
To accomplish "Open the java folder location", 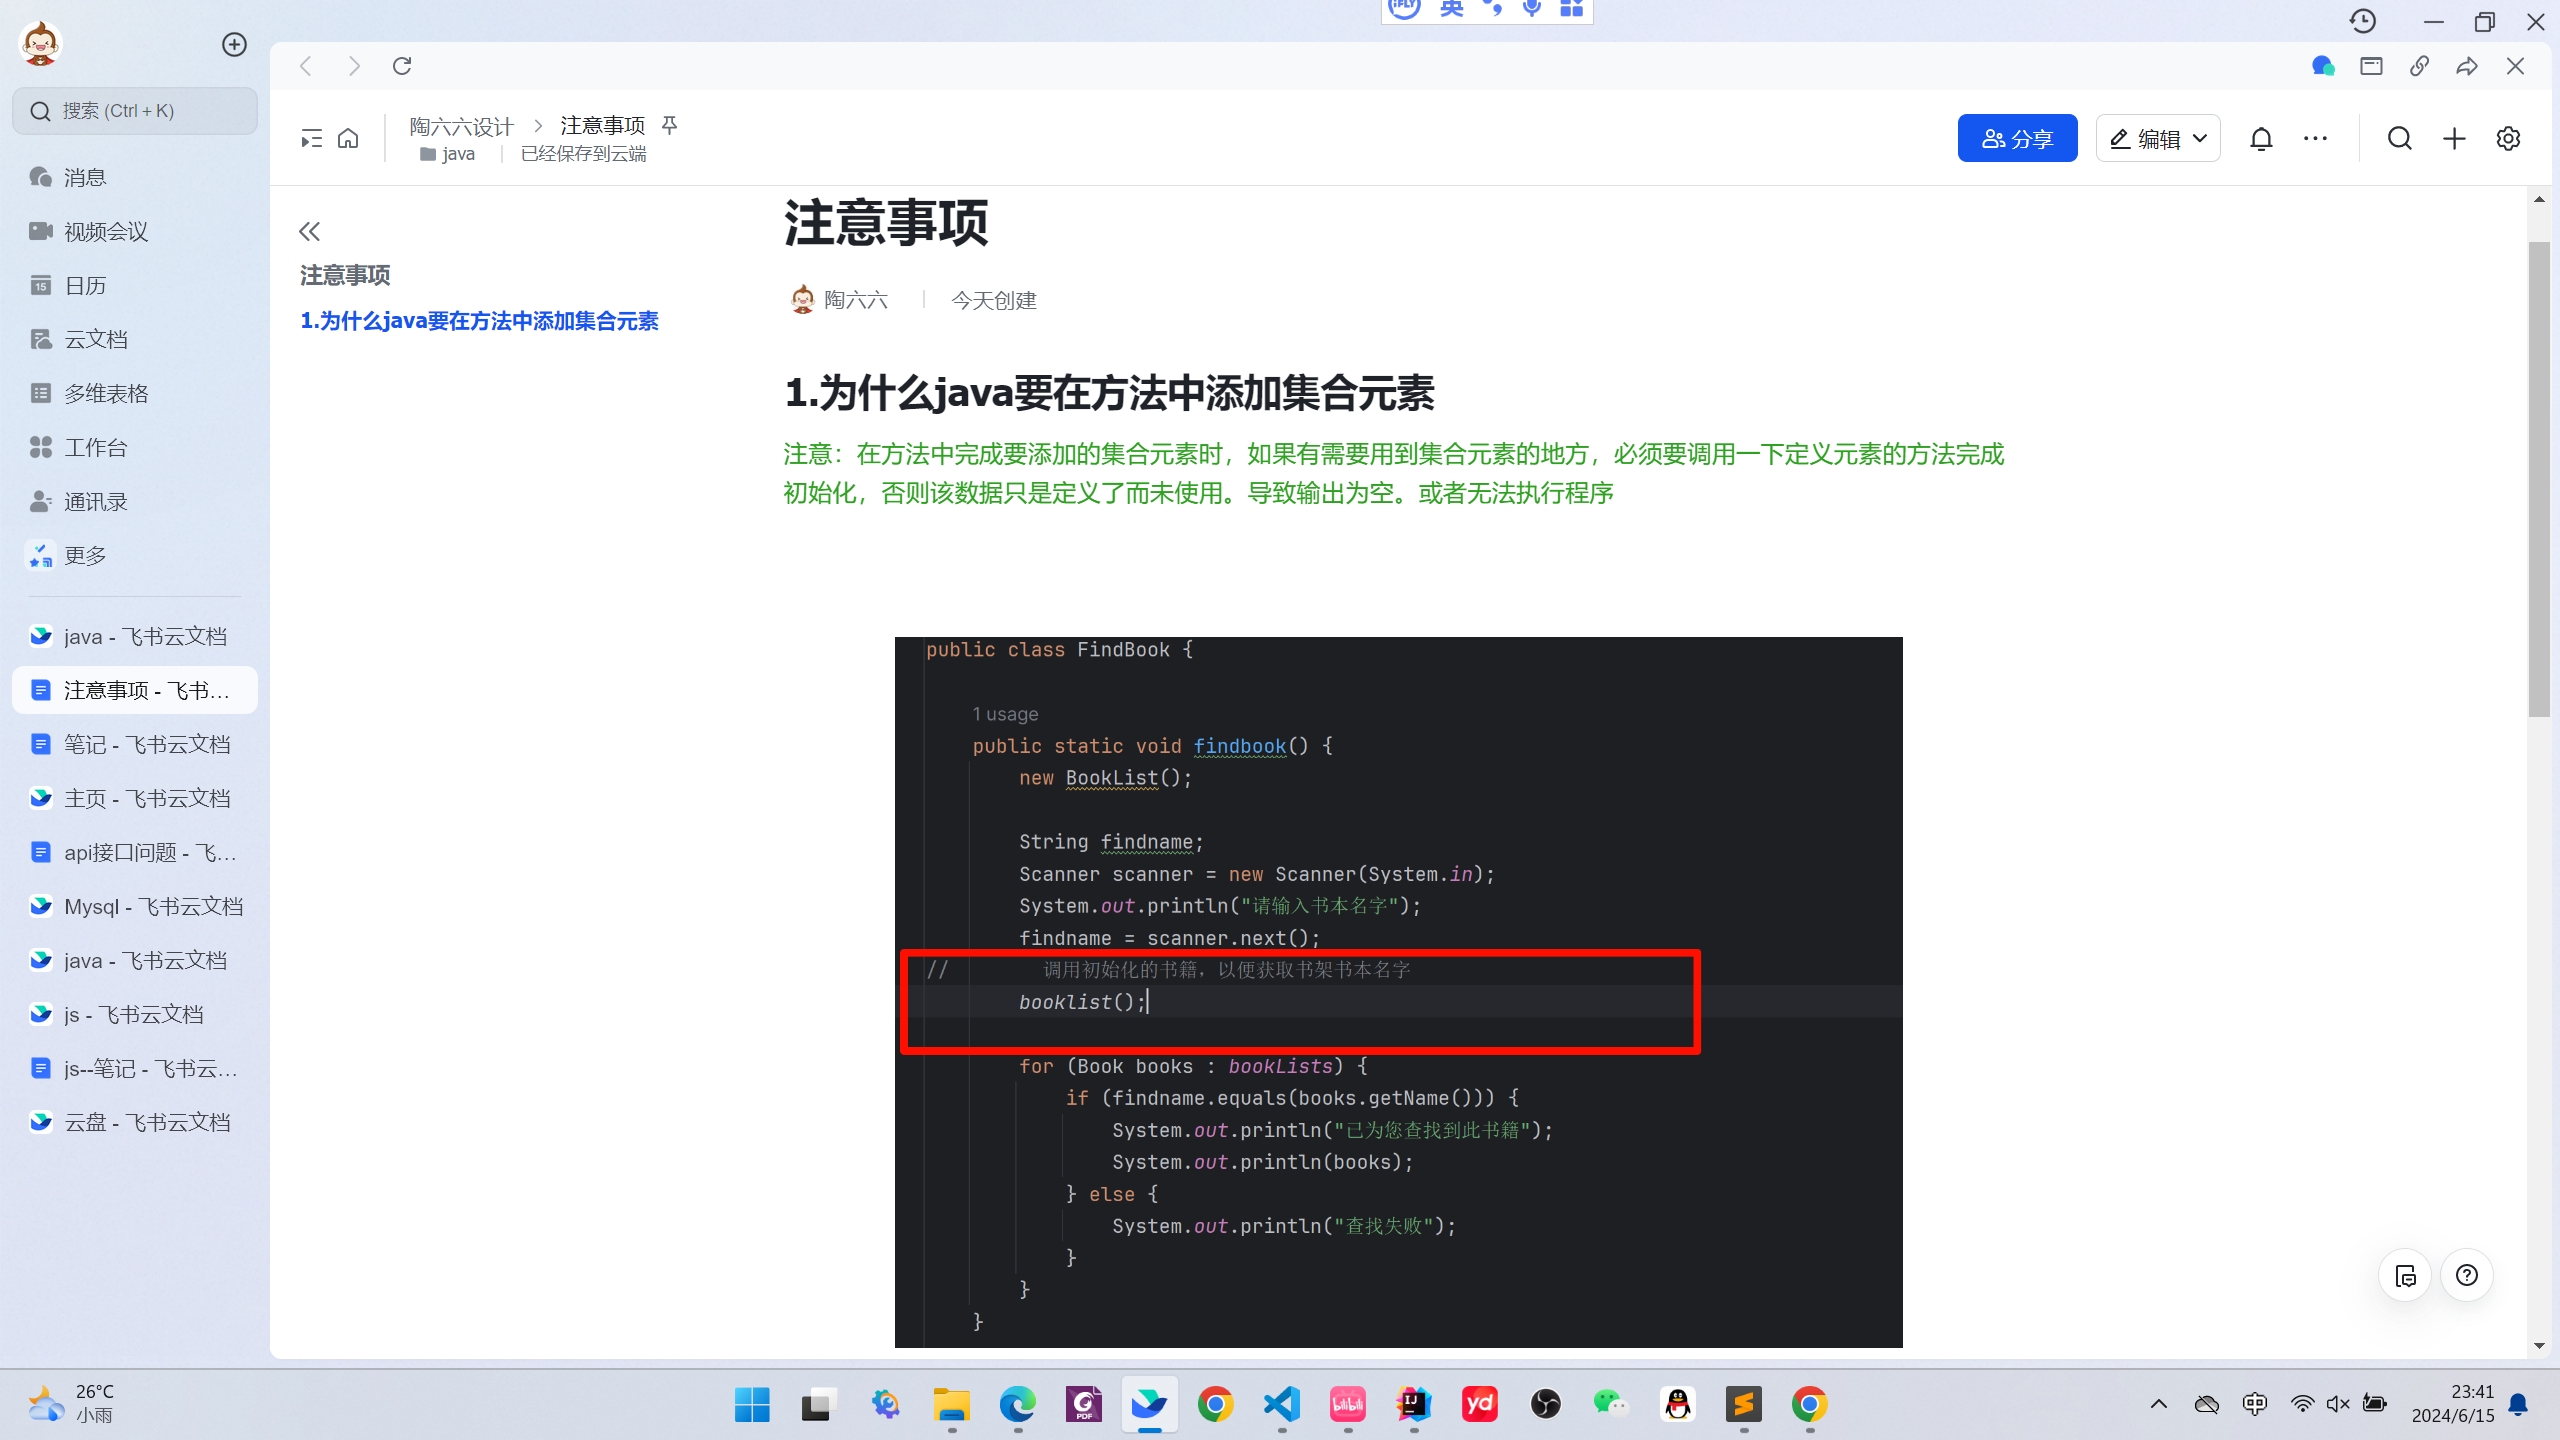I will [x=448, y=154].
